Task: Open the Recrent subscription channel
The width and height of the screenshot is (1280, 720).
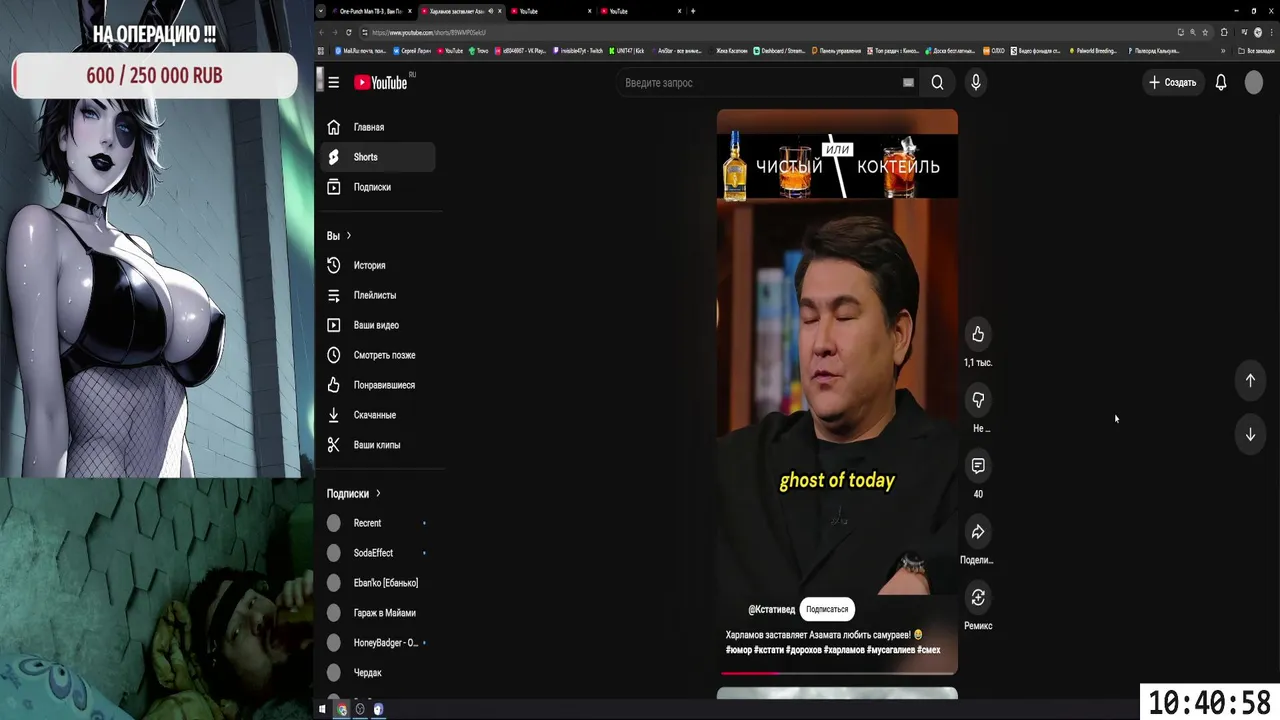Action: point(378,523)
